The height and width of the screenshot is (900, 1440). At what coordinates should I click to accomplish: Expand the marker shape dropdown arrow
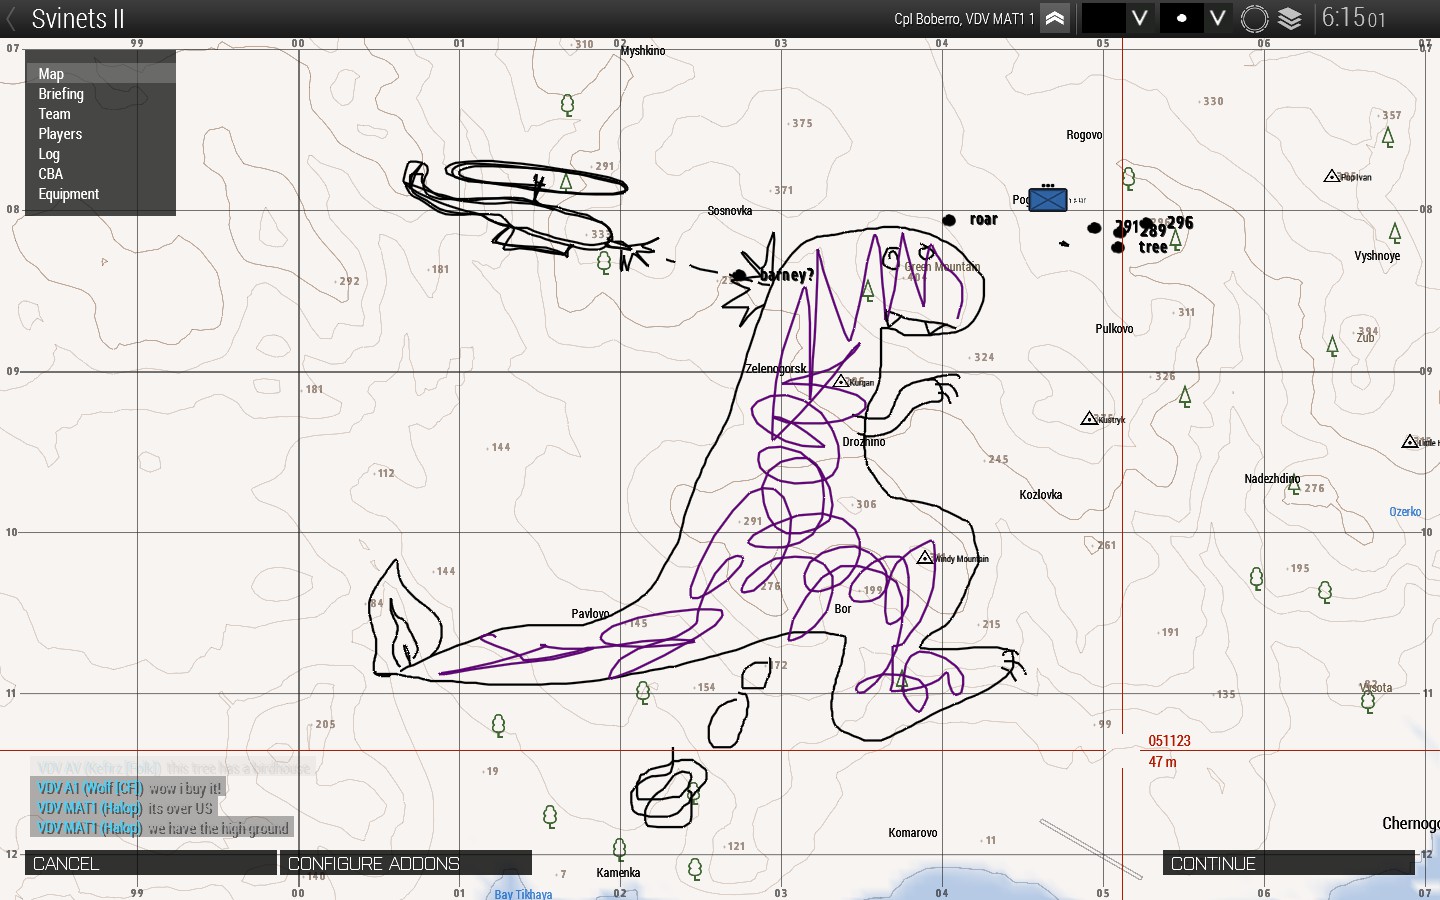1218,19
